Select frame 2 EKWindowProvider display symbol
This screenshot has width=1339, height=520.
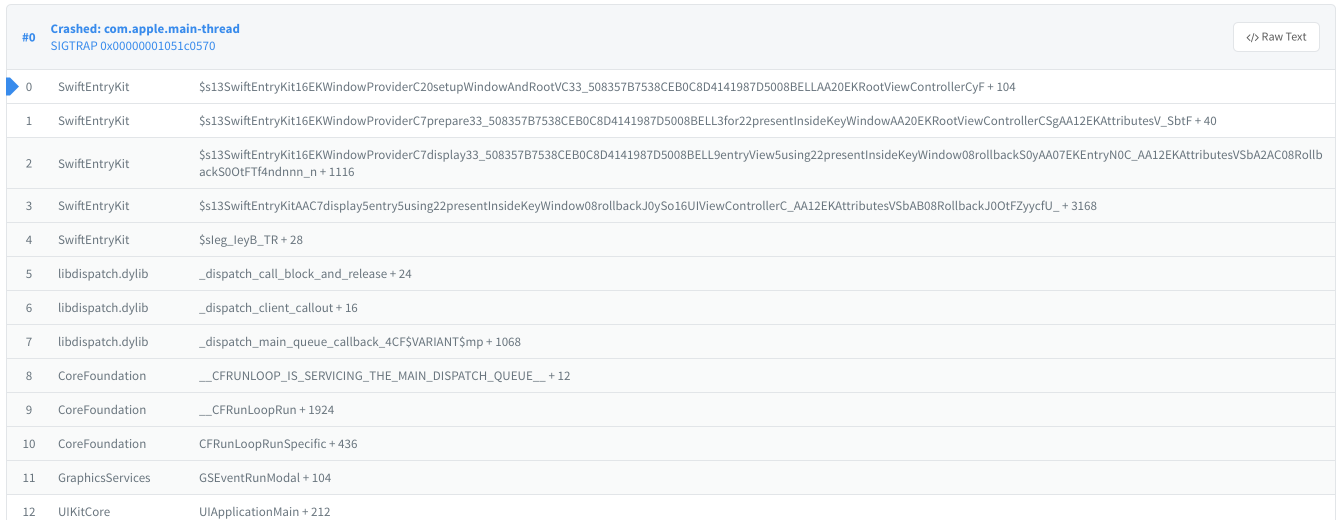click(760, 164)
